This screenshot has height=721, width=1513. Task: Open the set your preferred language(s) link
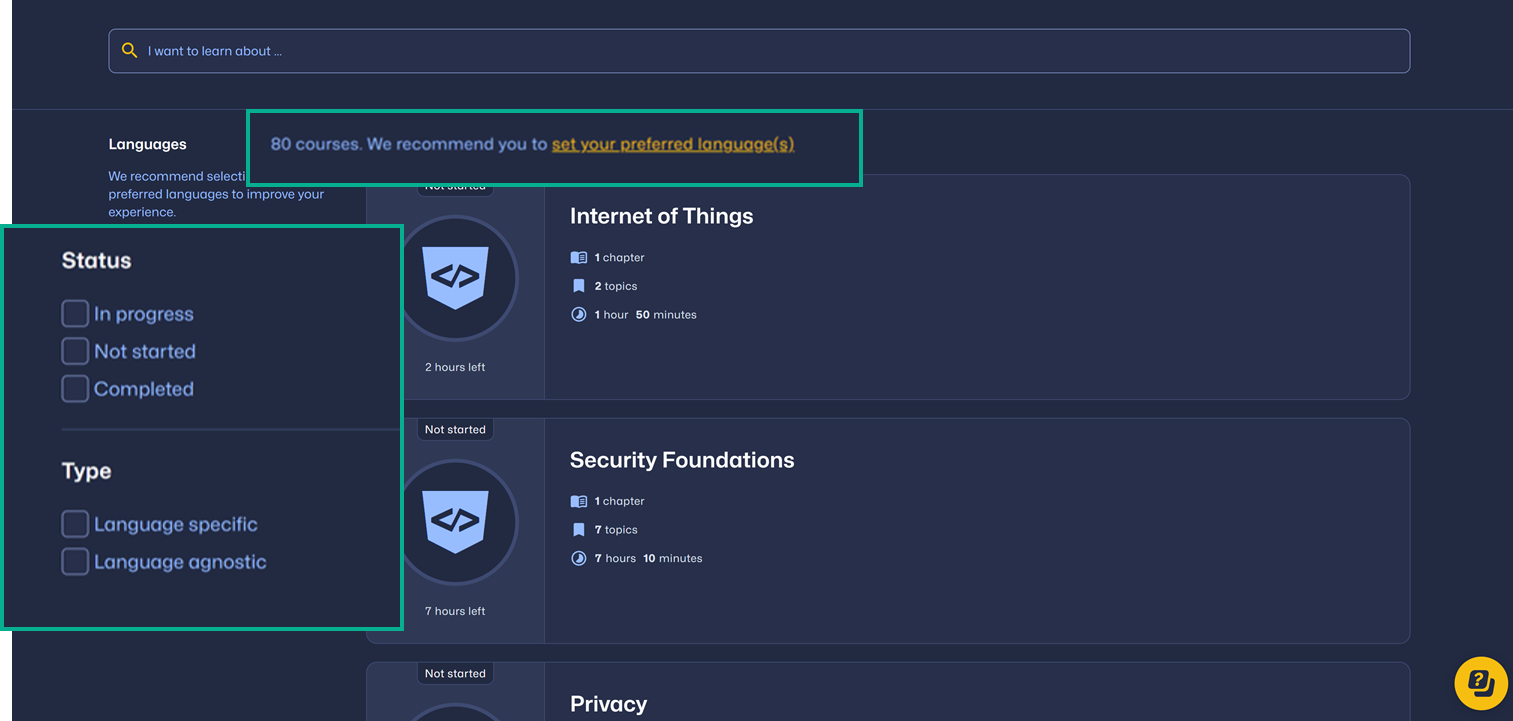672,145
